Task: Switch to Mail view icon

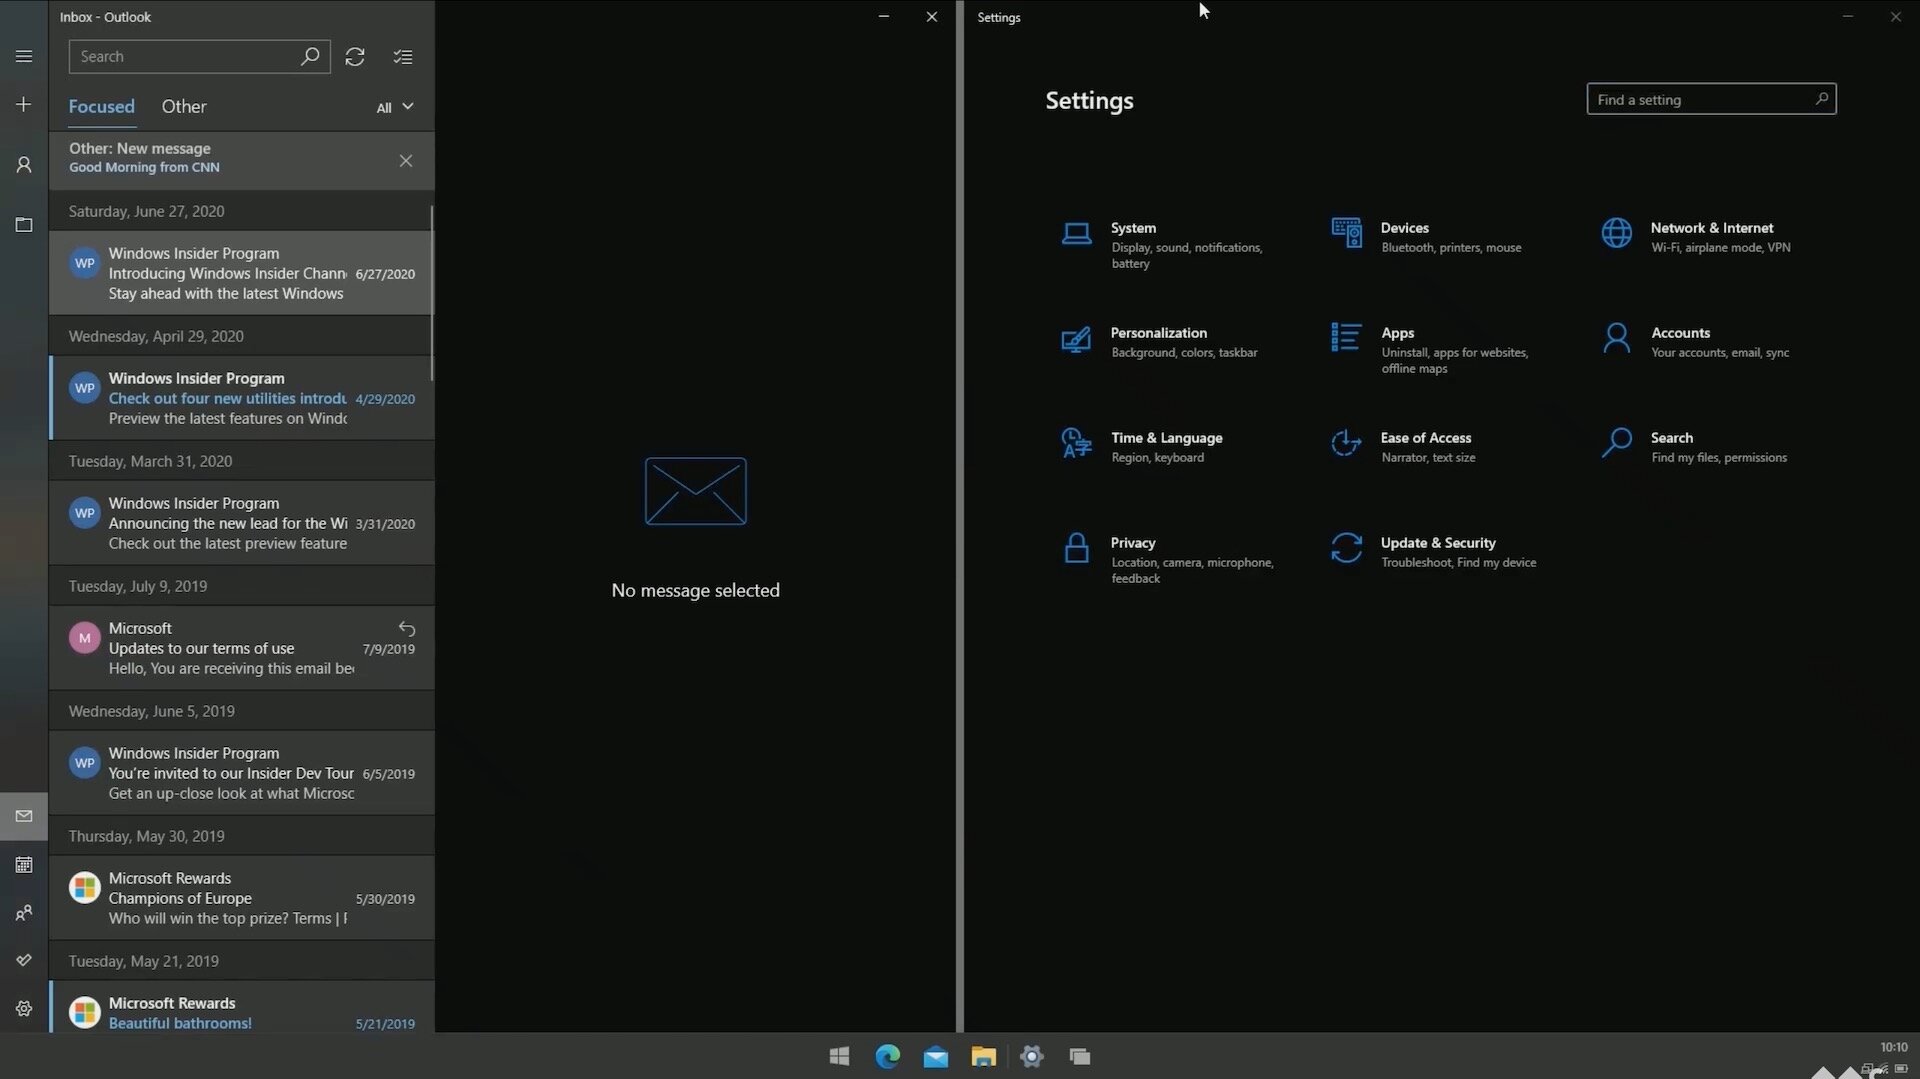Action: [x=24, y=816]
